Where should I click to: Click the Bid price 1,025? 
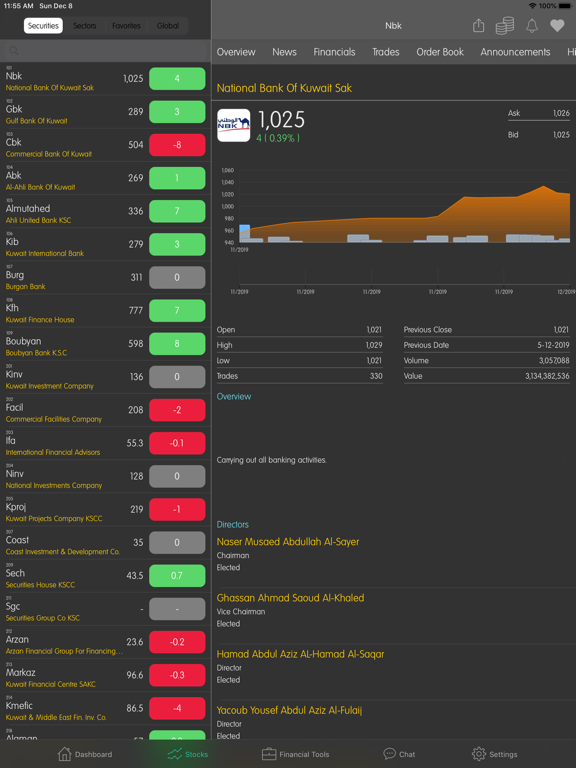561,135
